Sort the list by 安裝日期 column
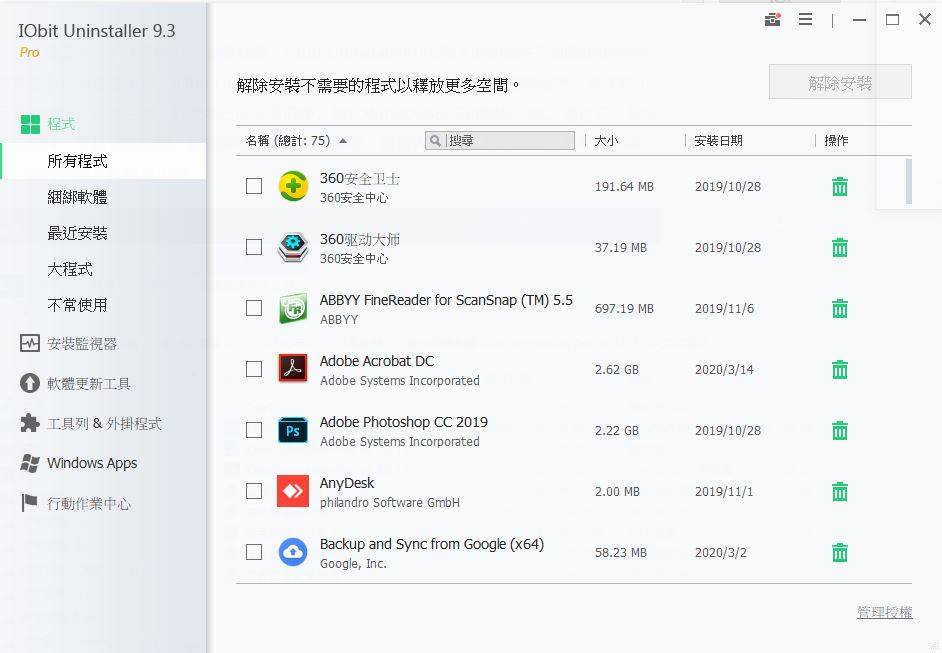Image resolution: width=942 pixels, height=653 pixels. pyautogui.click(x=719, y=141)
